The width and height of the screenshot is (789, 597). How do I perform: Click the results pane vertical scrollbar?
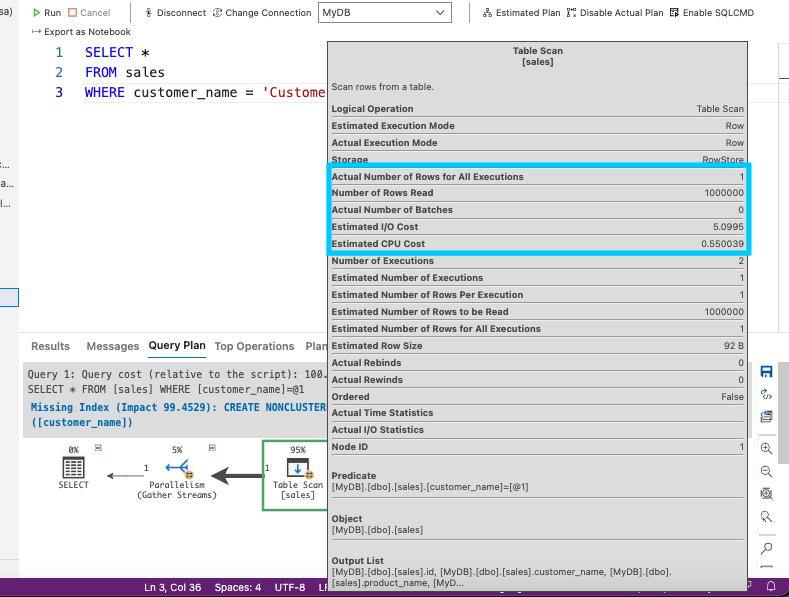[783, 413]
